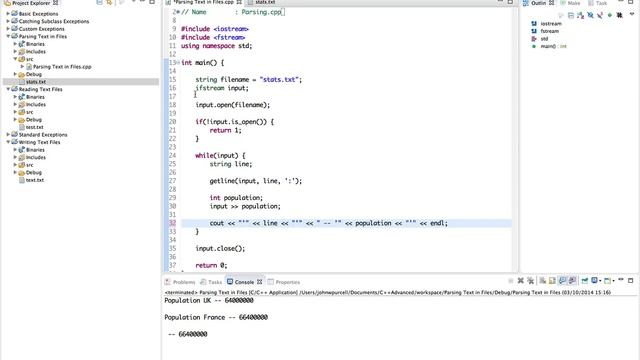Select main() : int in Outline
The image size is (640, 360).
(553, 46)
